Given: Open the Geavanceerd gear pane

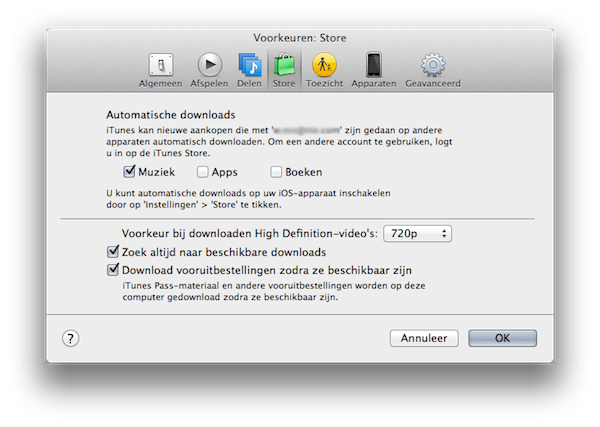Looking at the screenshot, I should (433, 70).
